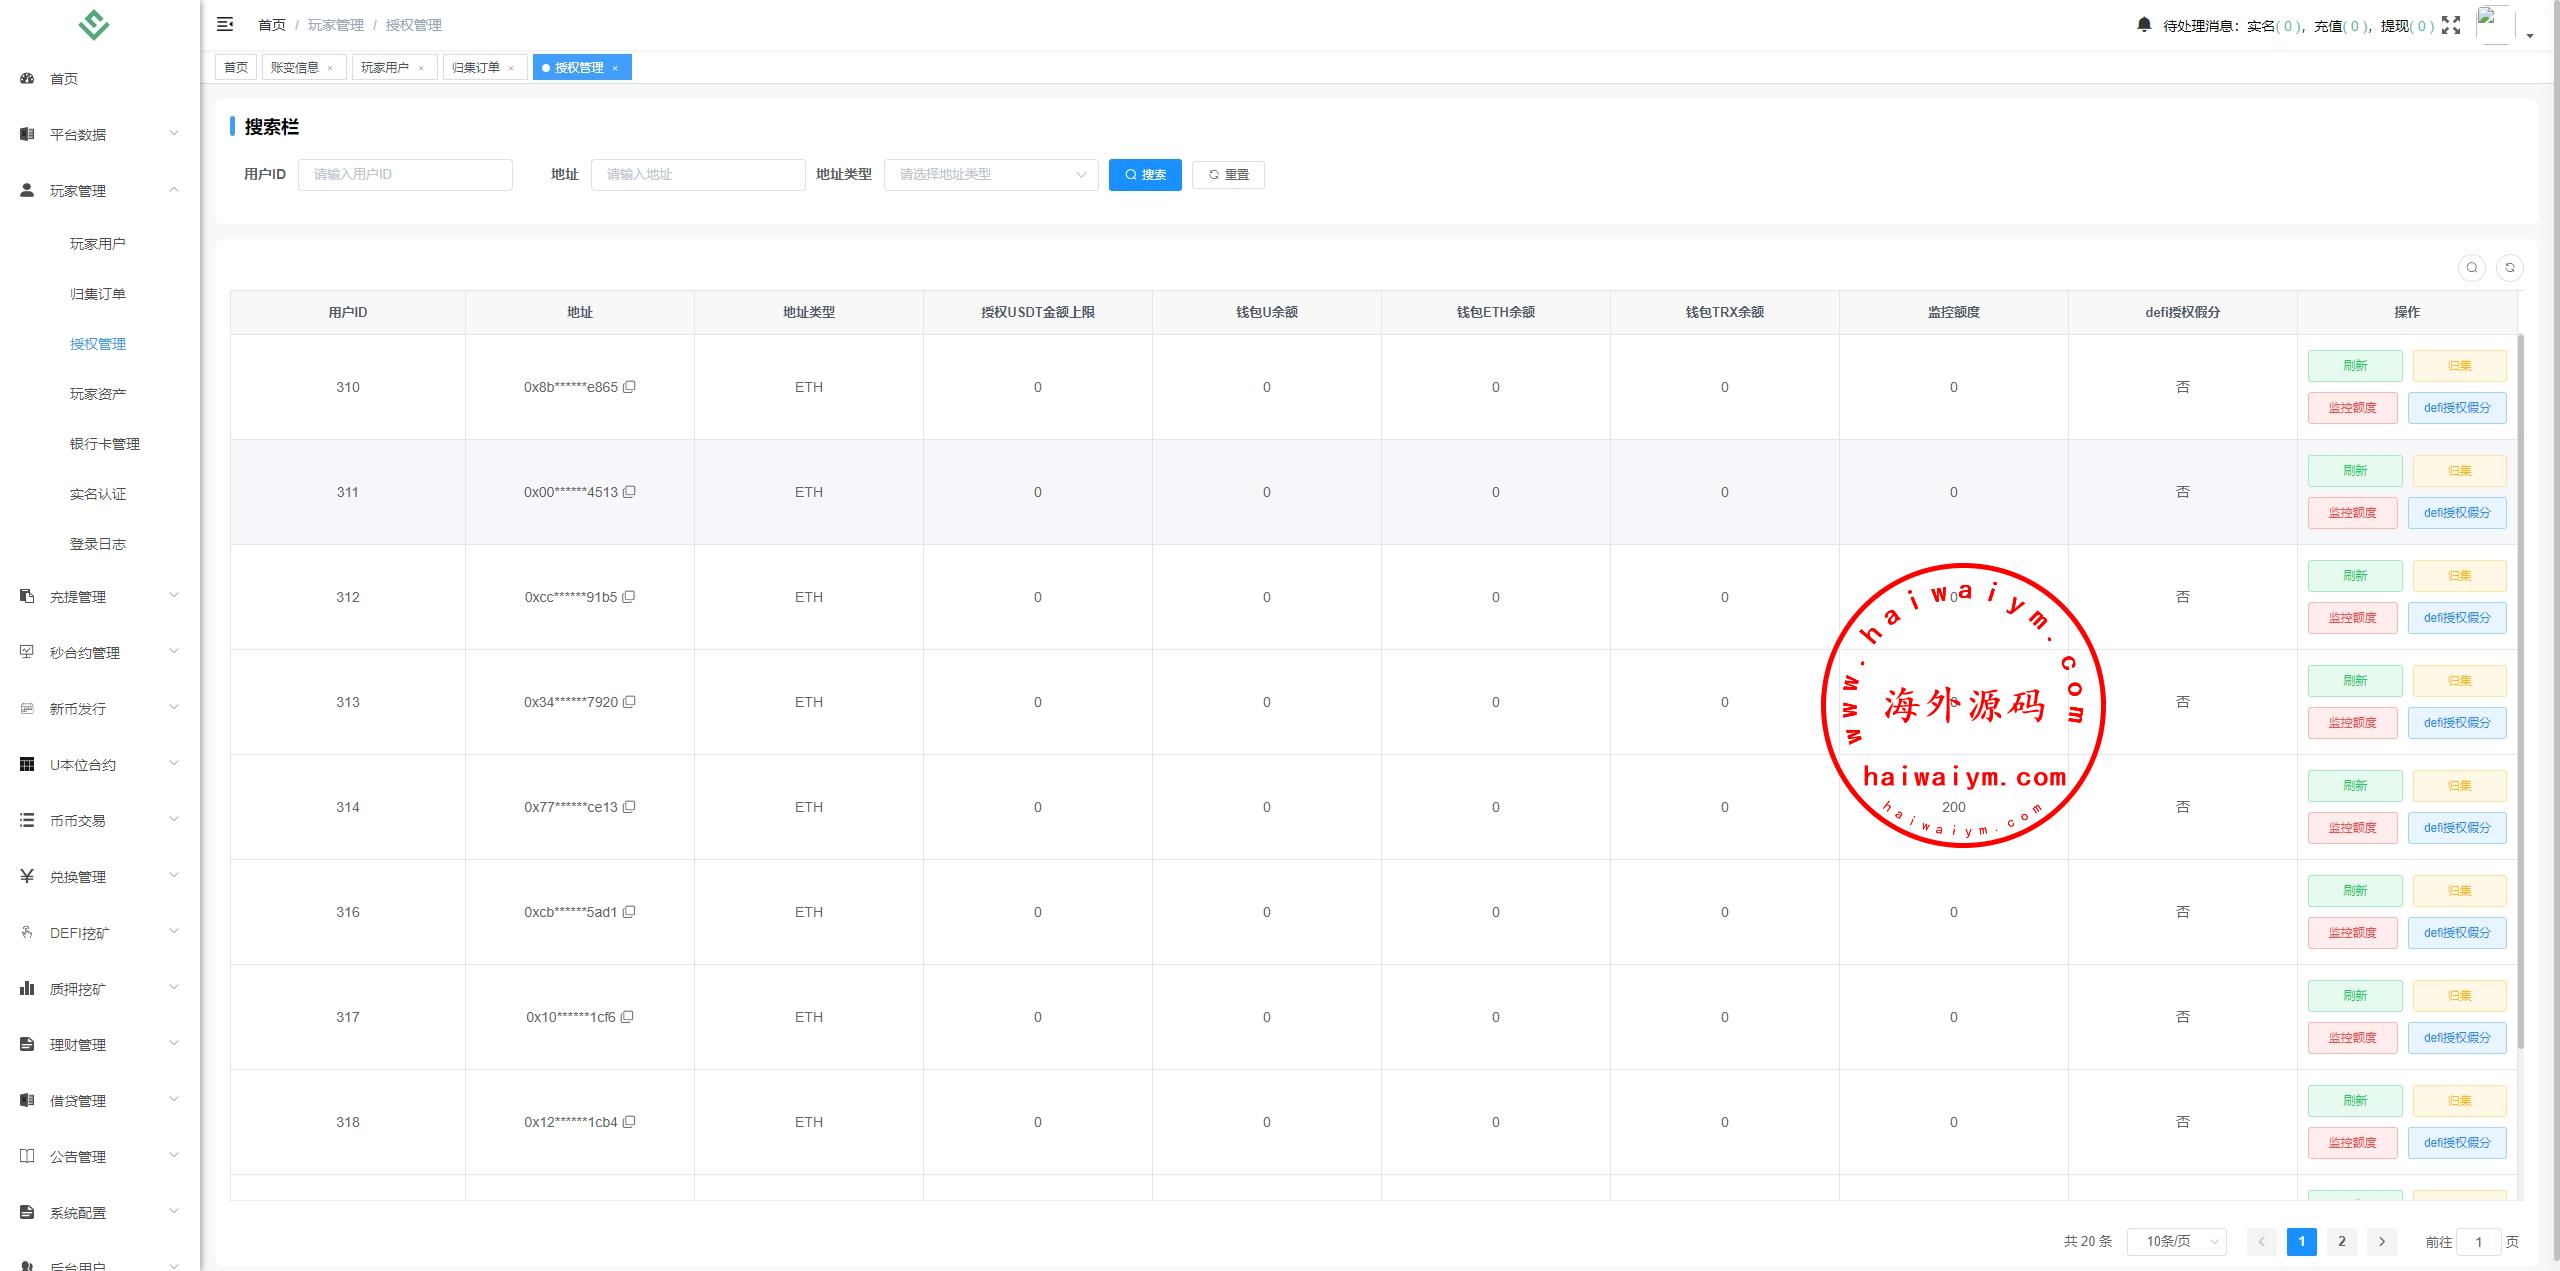
Task: Click the blue 搜索 button
Action: click(x=1144, y=175)
